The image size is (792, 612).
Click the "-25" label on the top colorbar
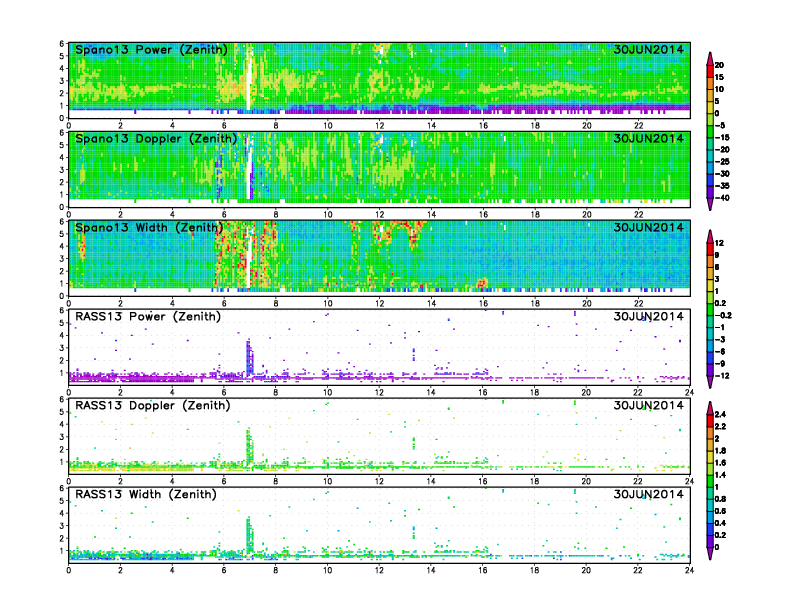pos(722,162)
